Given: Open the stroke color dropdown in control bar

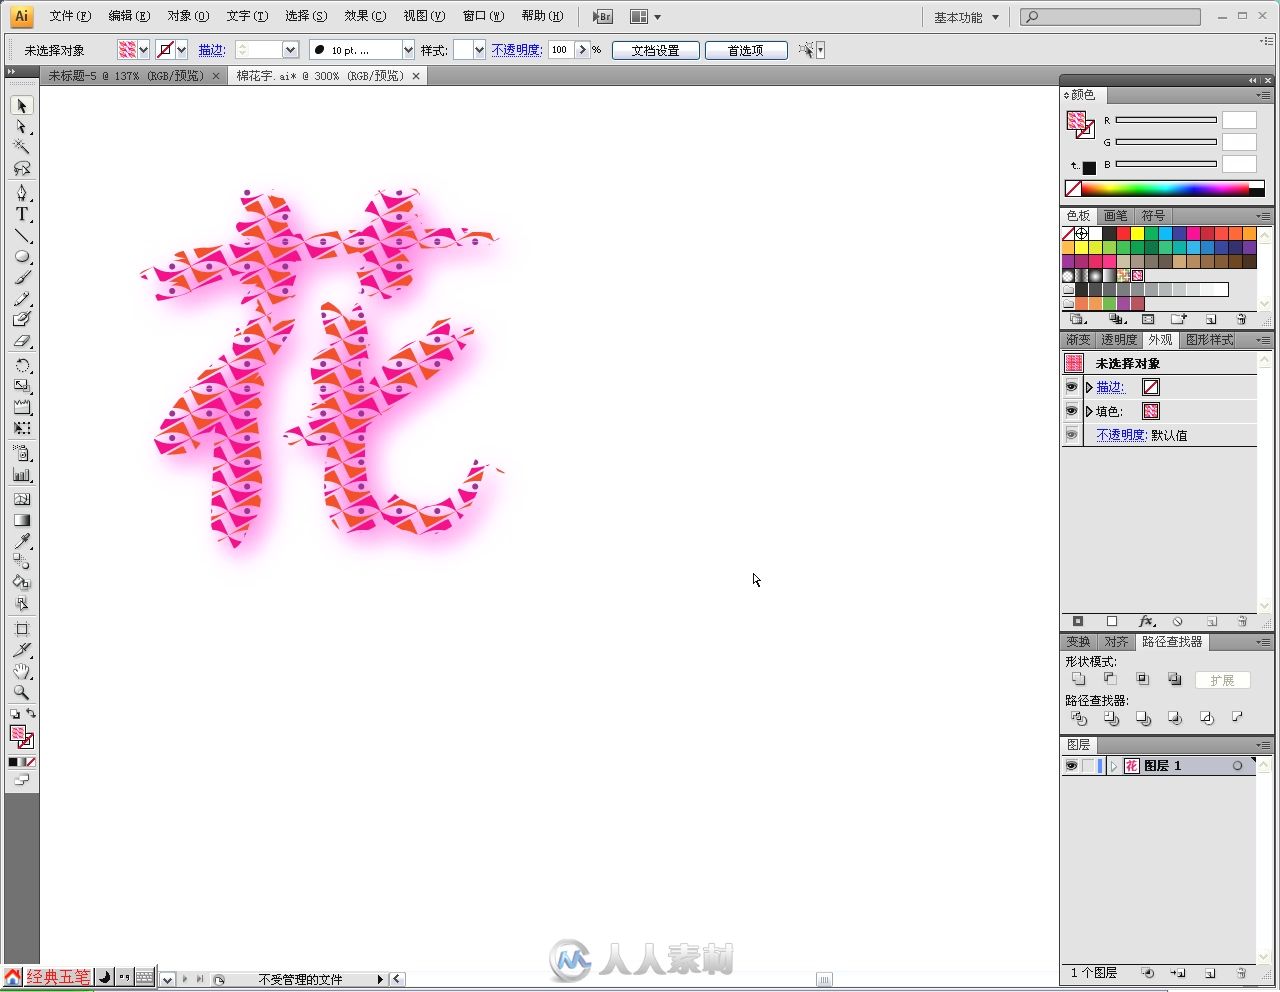Looking at the screenshot, I should pyautogui.click(x=182, y=50).
